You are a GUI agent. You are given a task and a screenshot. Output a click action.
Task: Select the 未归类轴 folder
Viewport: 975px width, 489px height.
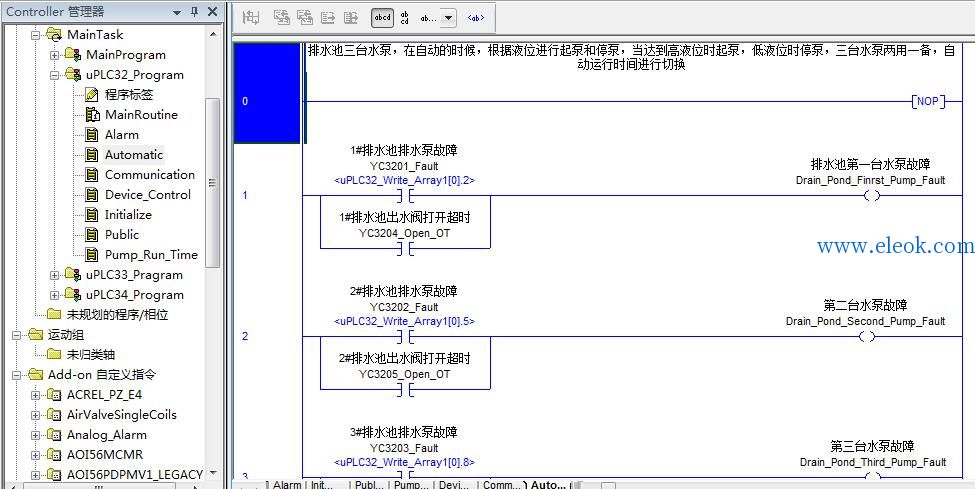[x=91, y=355]
